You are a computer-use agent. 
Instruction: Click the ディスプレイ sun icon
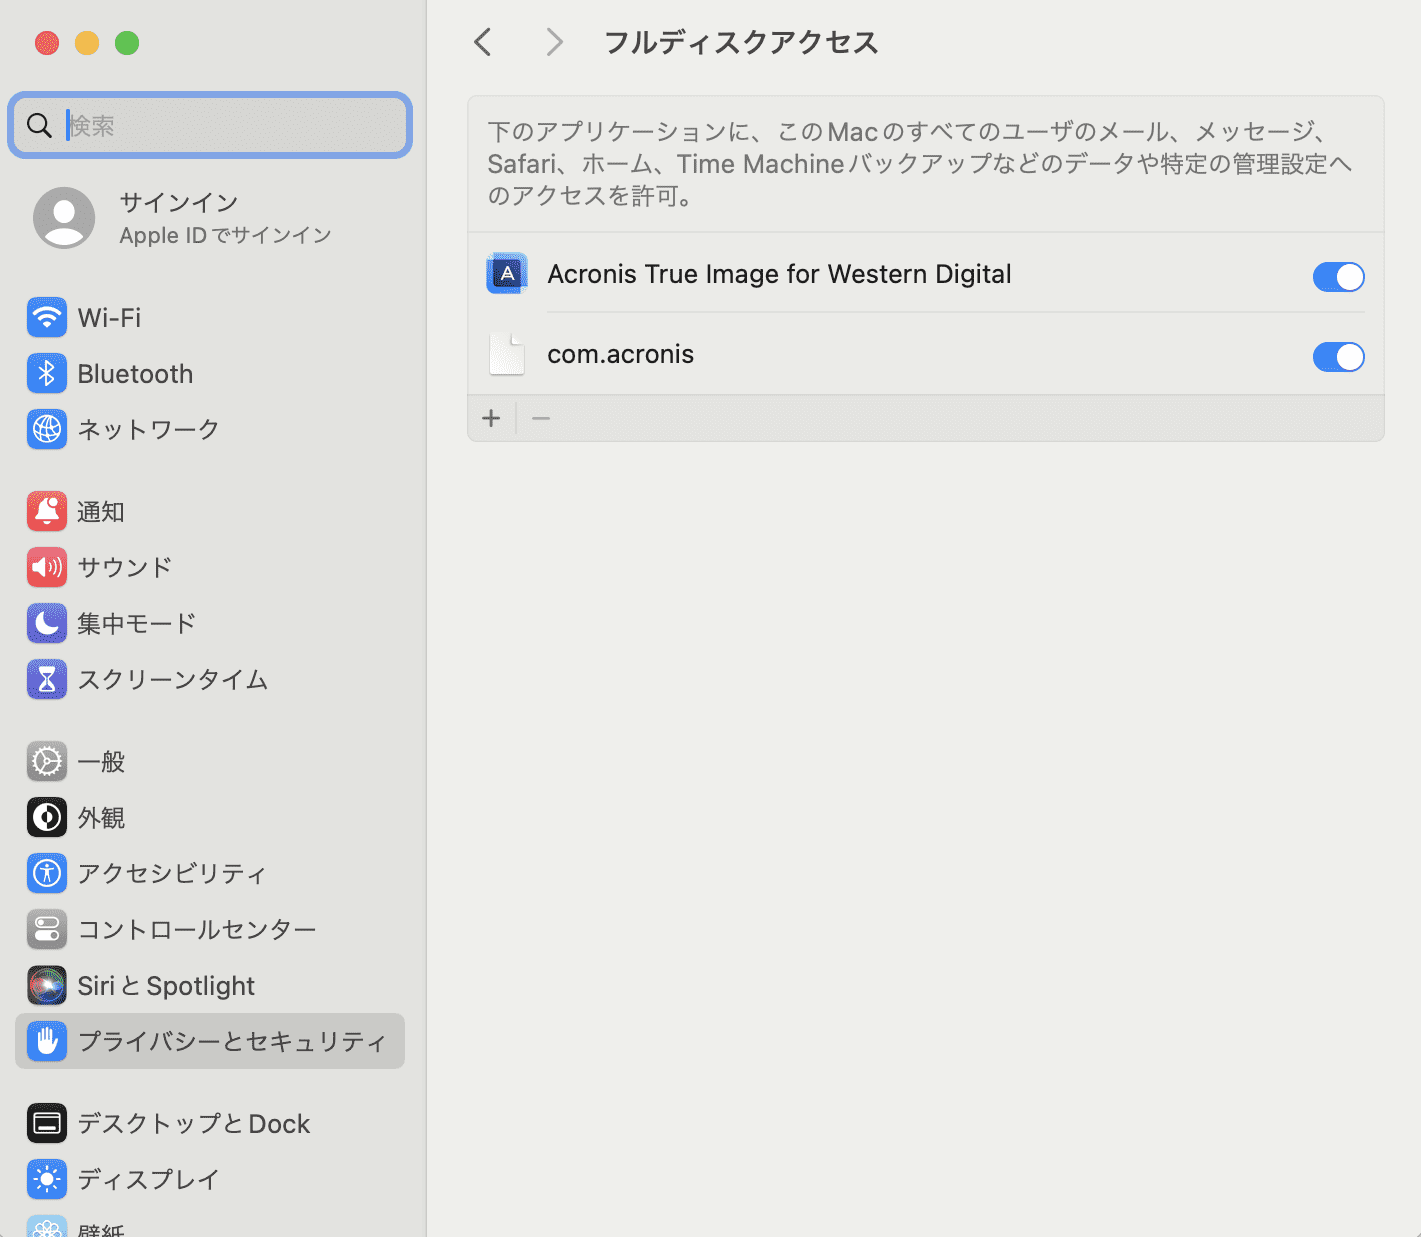[47, 1179]
